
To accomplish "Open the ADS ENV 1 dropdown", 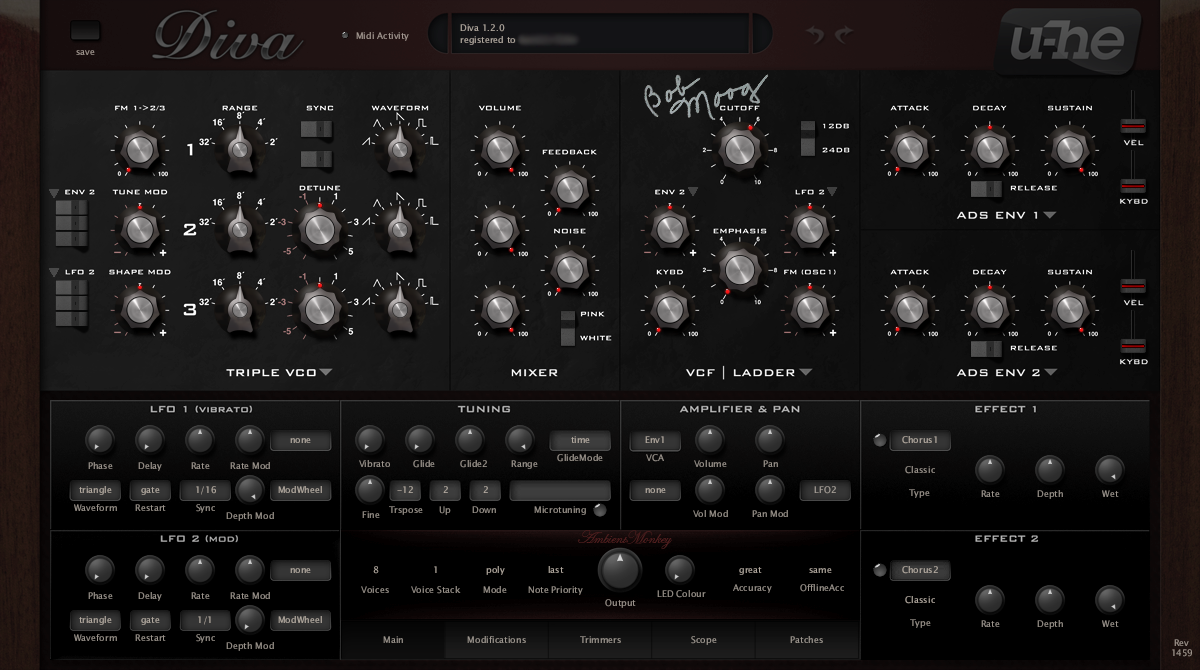I will point(1051,215).
